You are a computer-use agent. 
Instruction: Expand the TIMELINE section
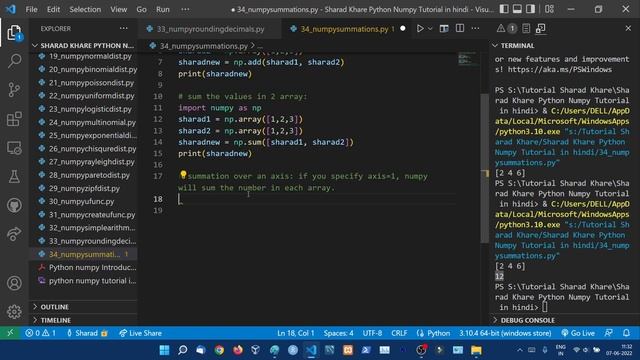point(84,320)
